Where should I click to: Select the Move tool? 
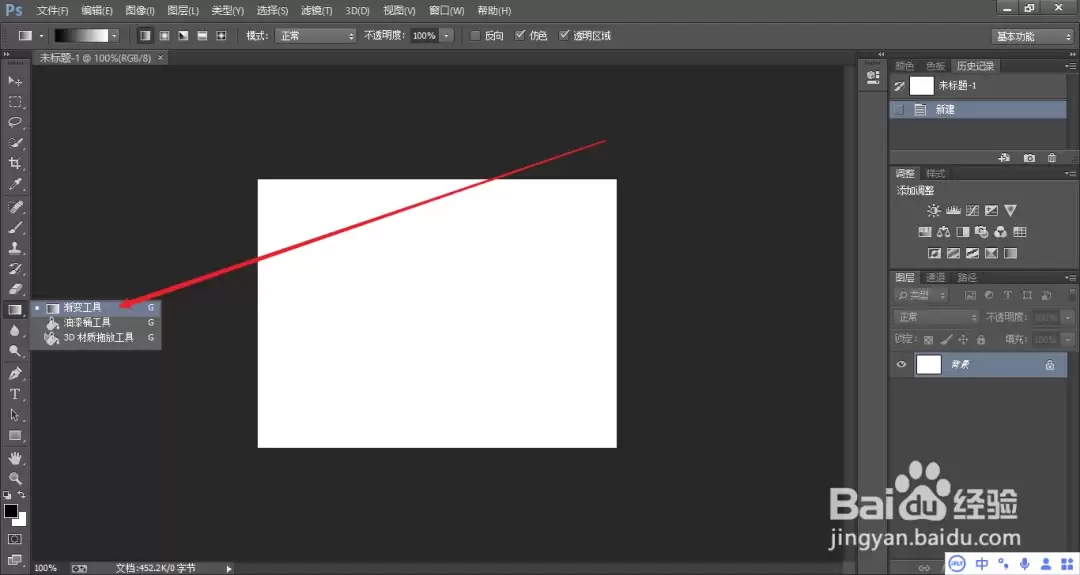coord(14,81)
